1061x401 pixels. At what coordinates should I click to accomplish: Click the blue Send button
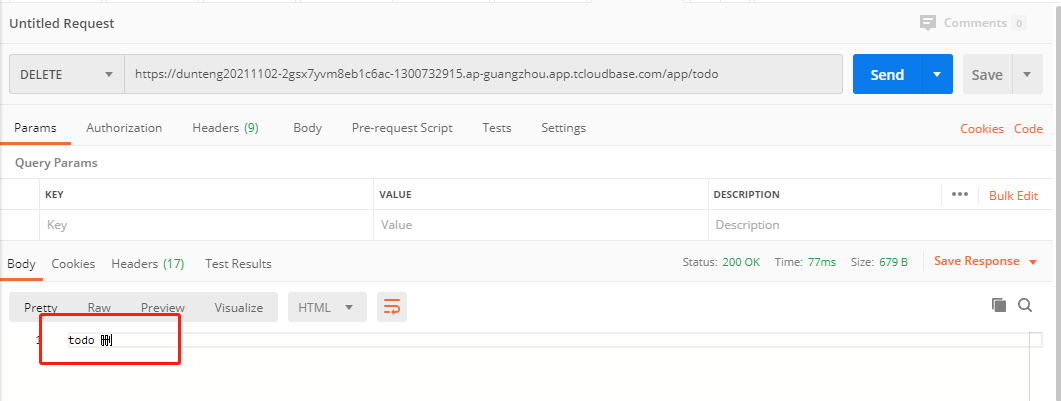[x=887, y=74]
